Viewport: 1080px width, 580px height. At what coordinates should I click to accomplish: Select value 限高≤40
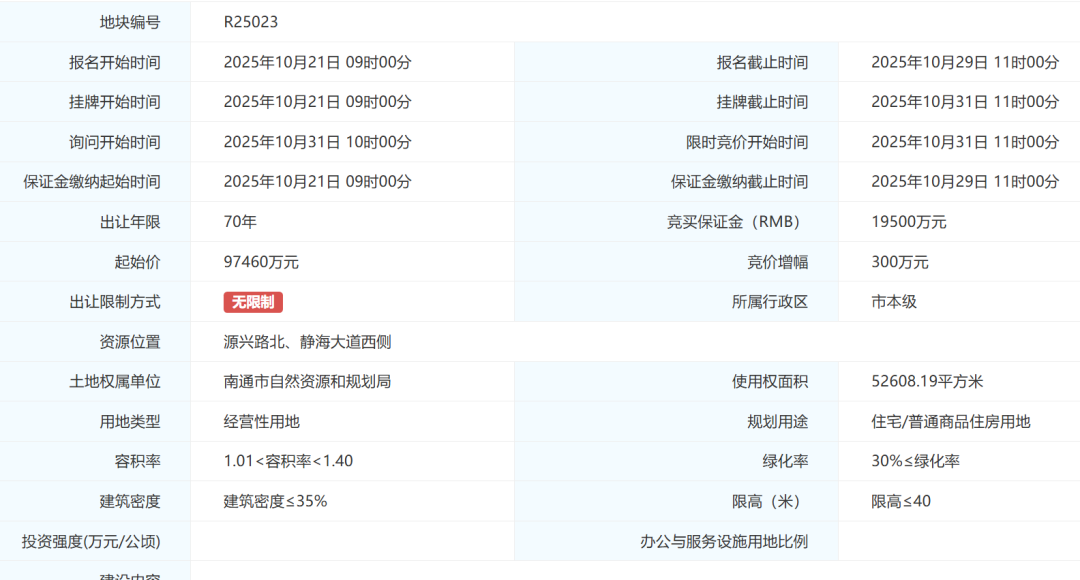(x=900, y=501)
